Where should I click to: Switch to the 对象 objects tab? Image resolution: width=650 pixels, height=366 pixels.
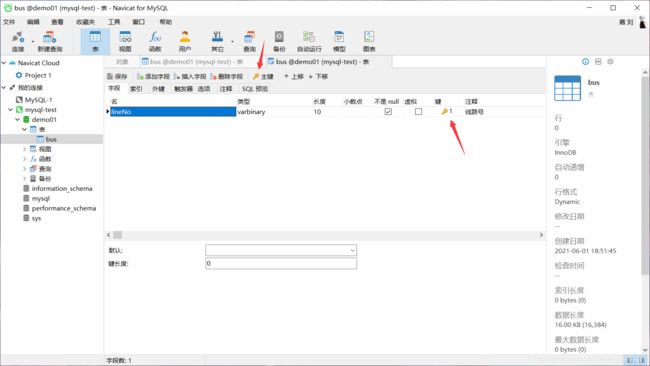click(122, 62)
